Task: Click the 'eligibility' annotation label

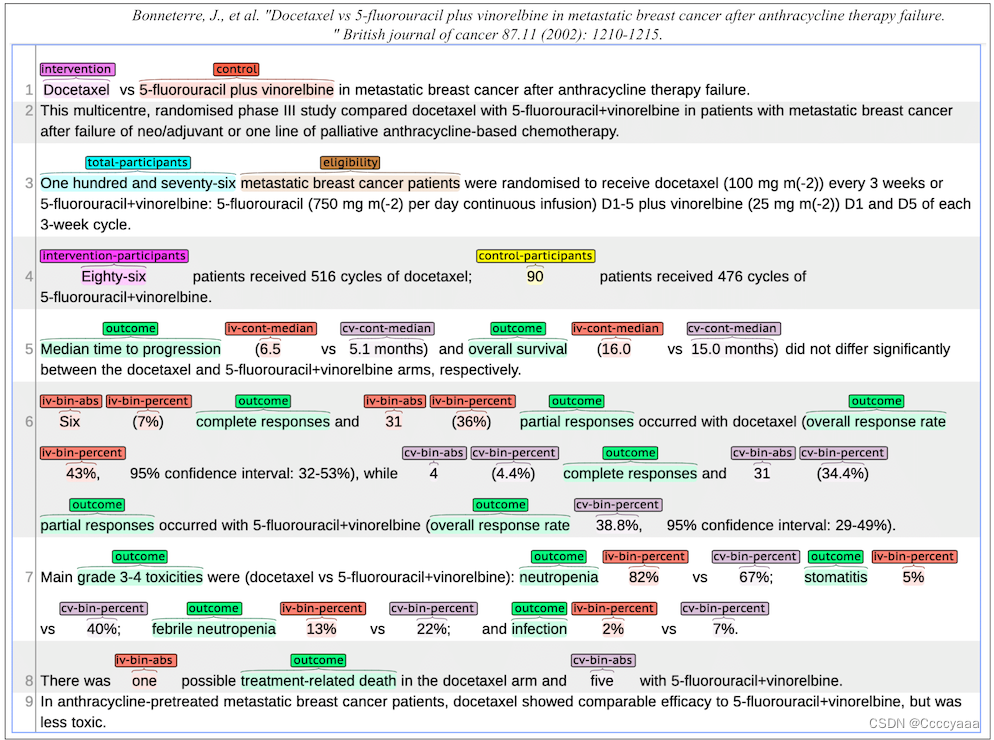Action: click(350, 162)
